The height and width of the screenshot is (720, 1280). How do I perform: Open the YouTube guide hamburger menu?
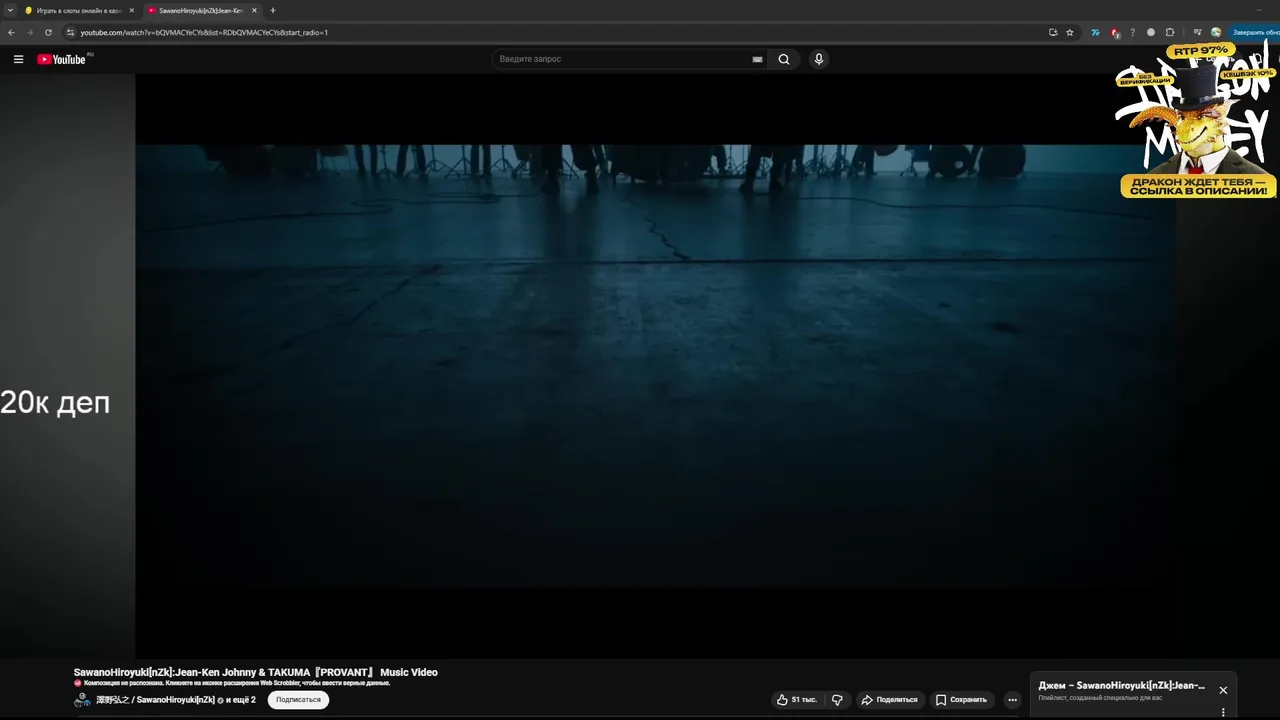(18, 59)
